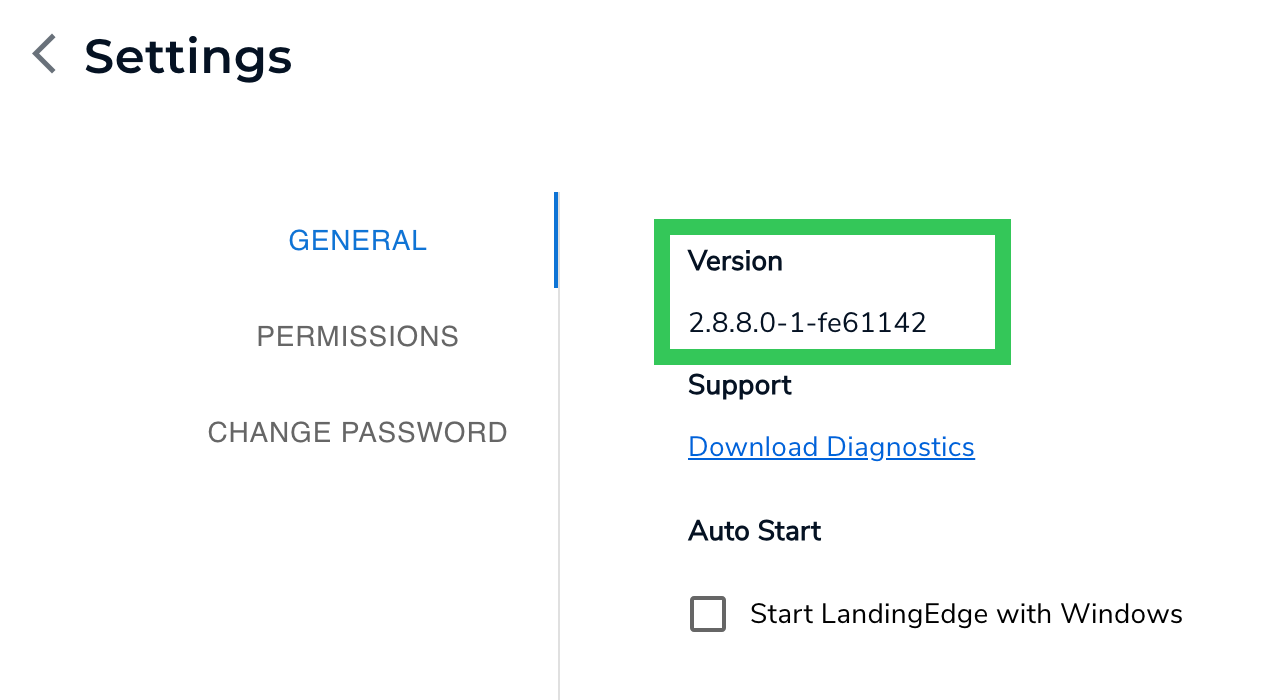1266x700 pixels.
Task: Click the Settings page title
Action: tap(188, 56)
